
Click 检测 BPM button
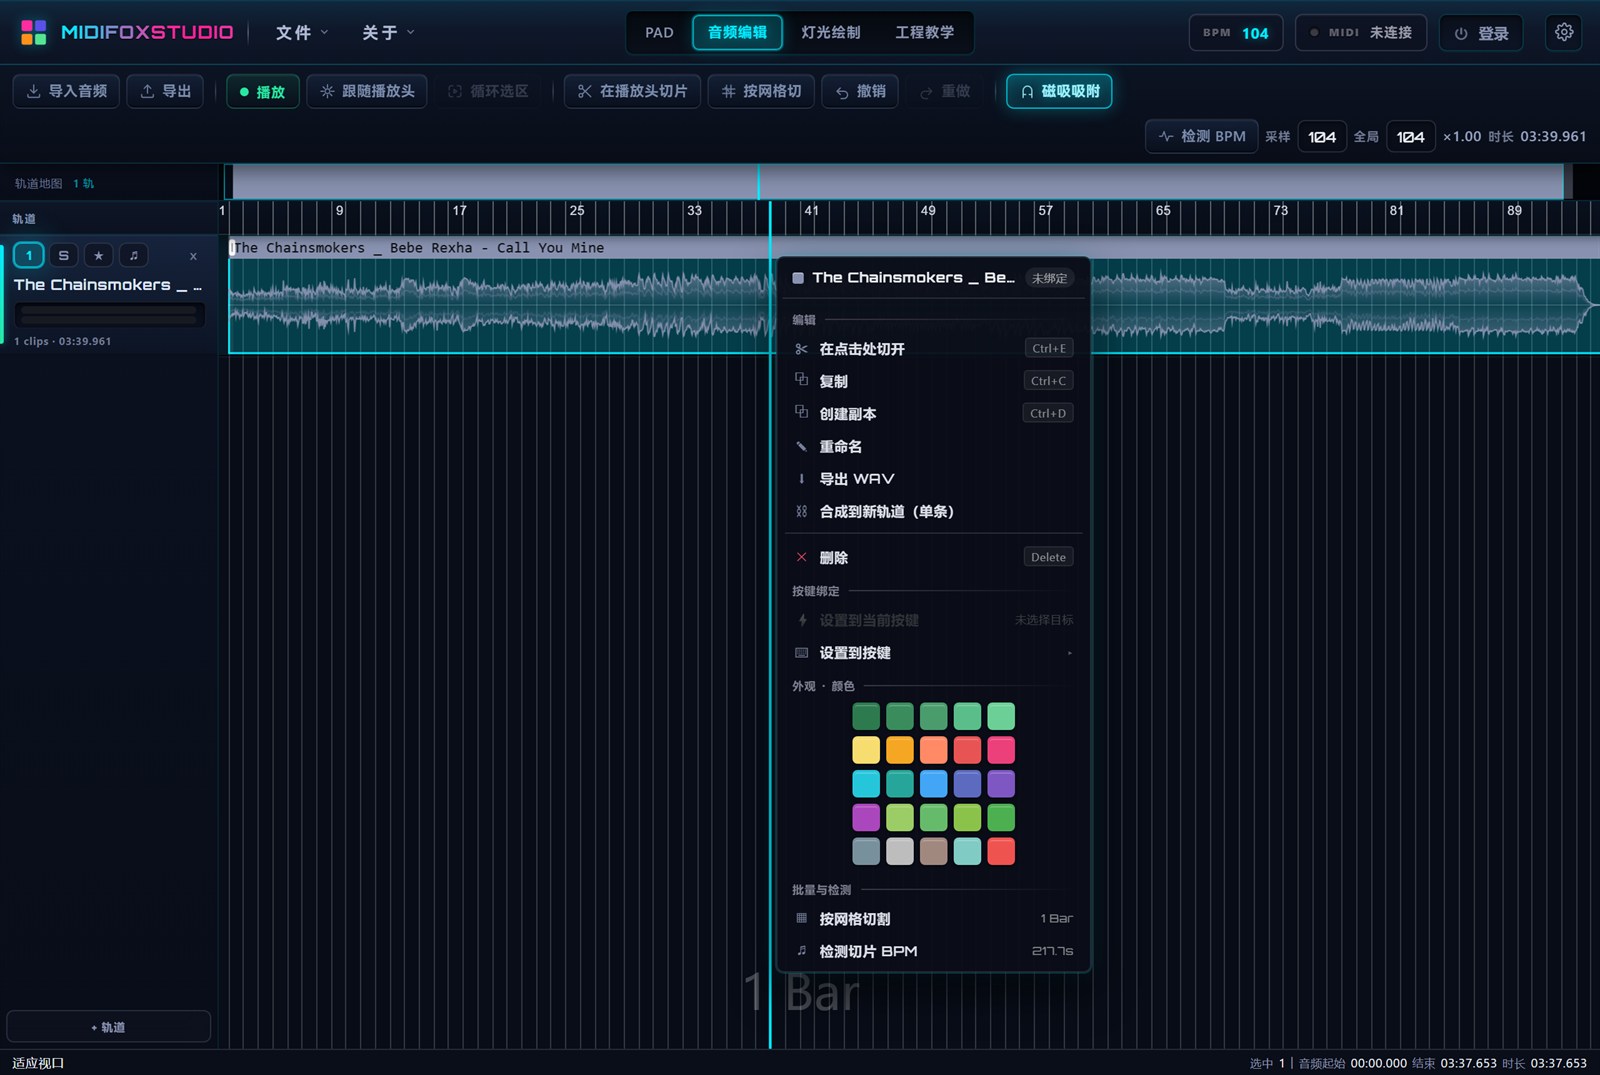coord(1202,136)
